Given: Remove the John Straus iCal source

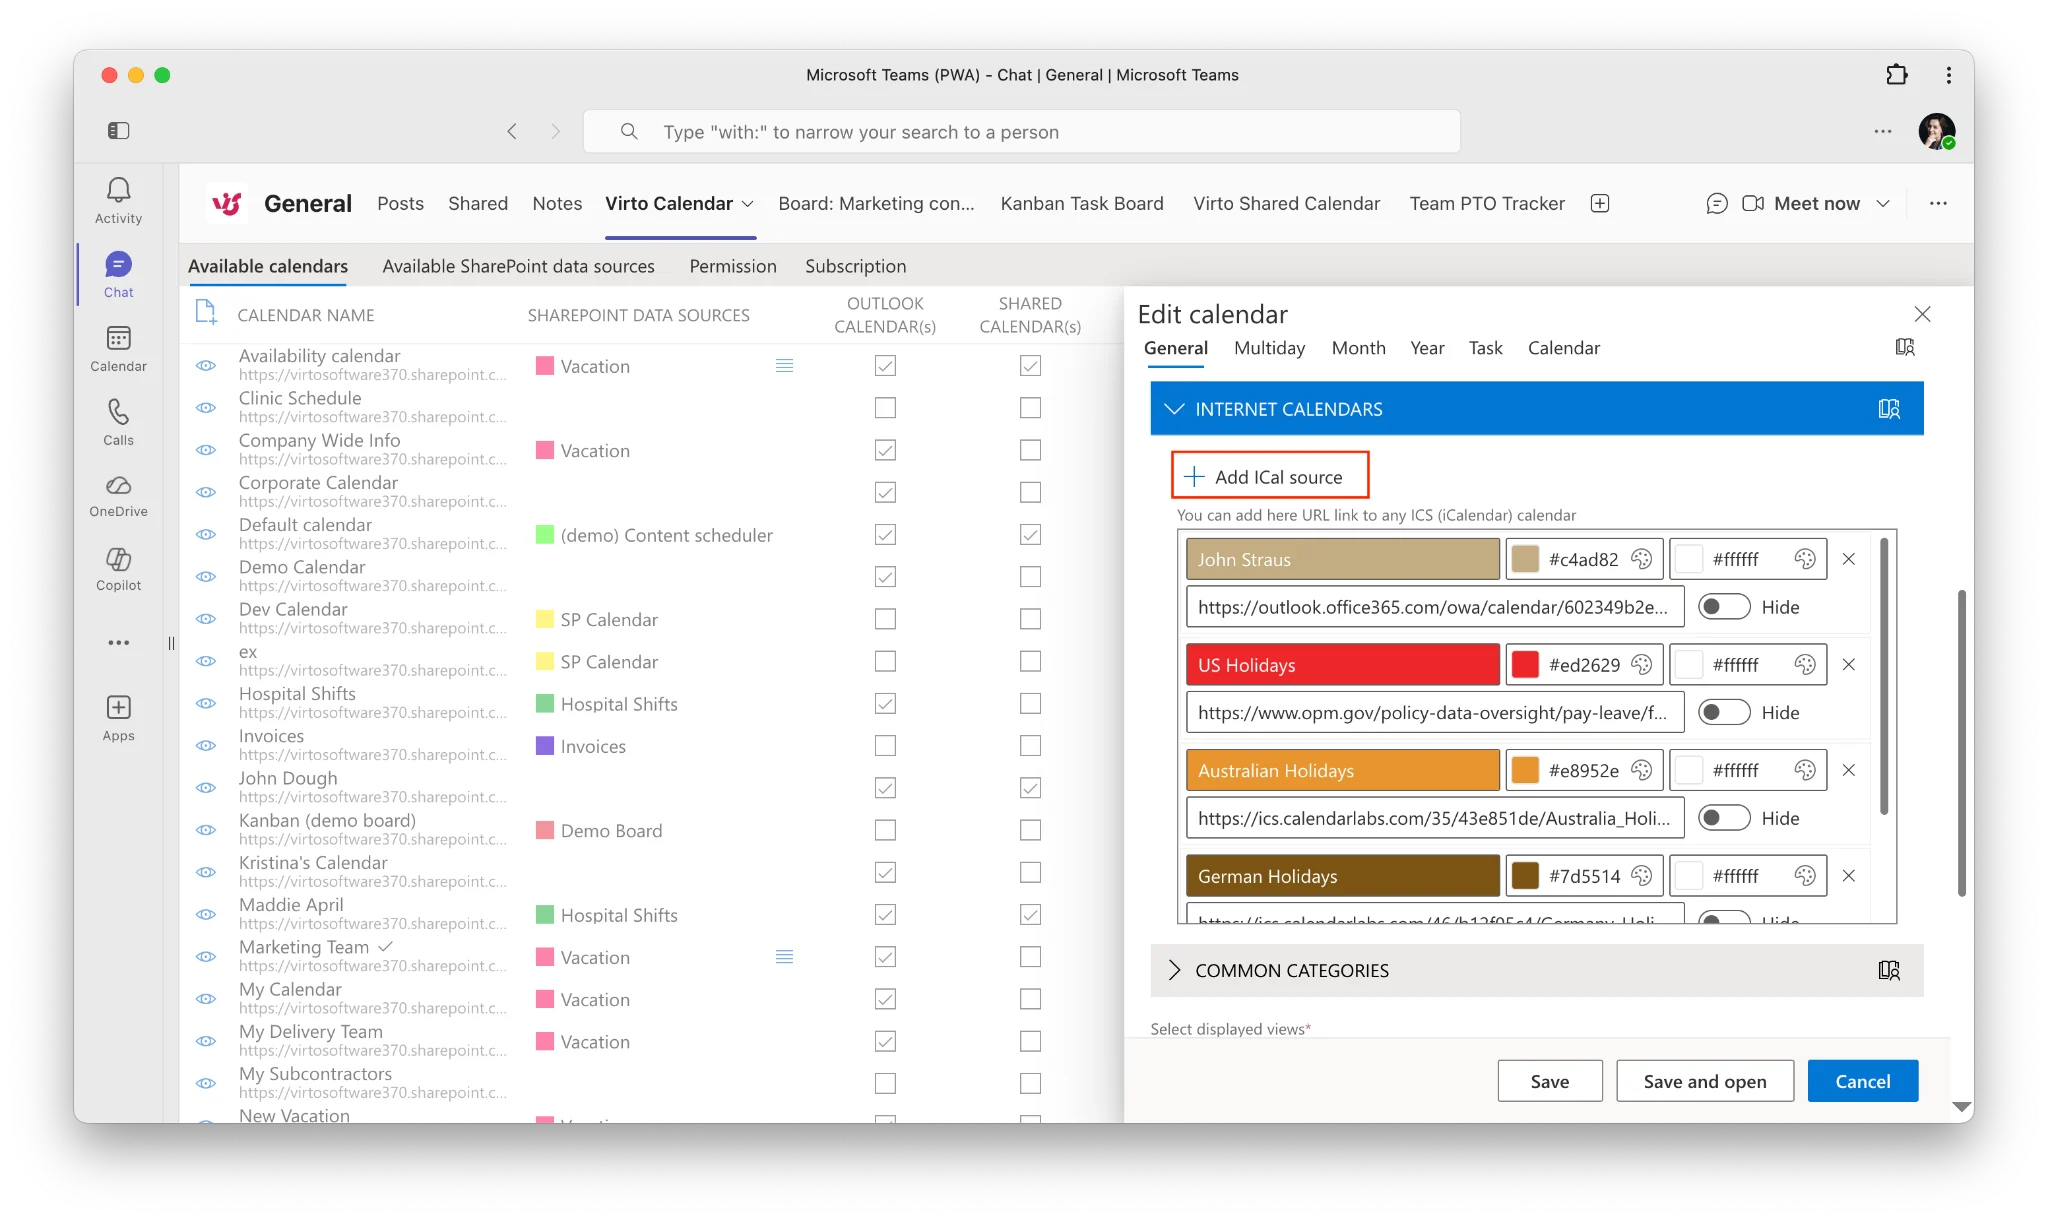Looking at the screenshot, I should click(1849, 560).
